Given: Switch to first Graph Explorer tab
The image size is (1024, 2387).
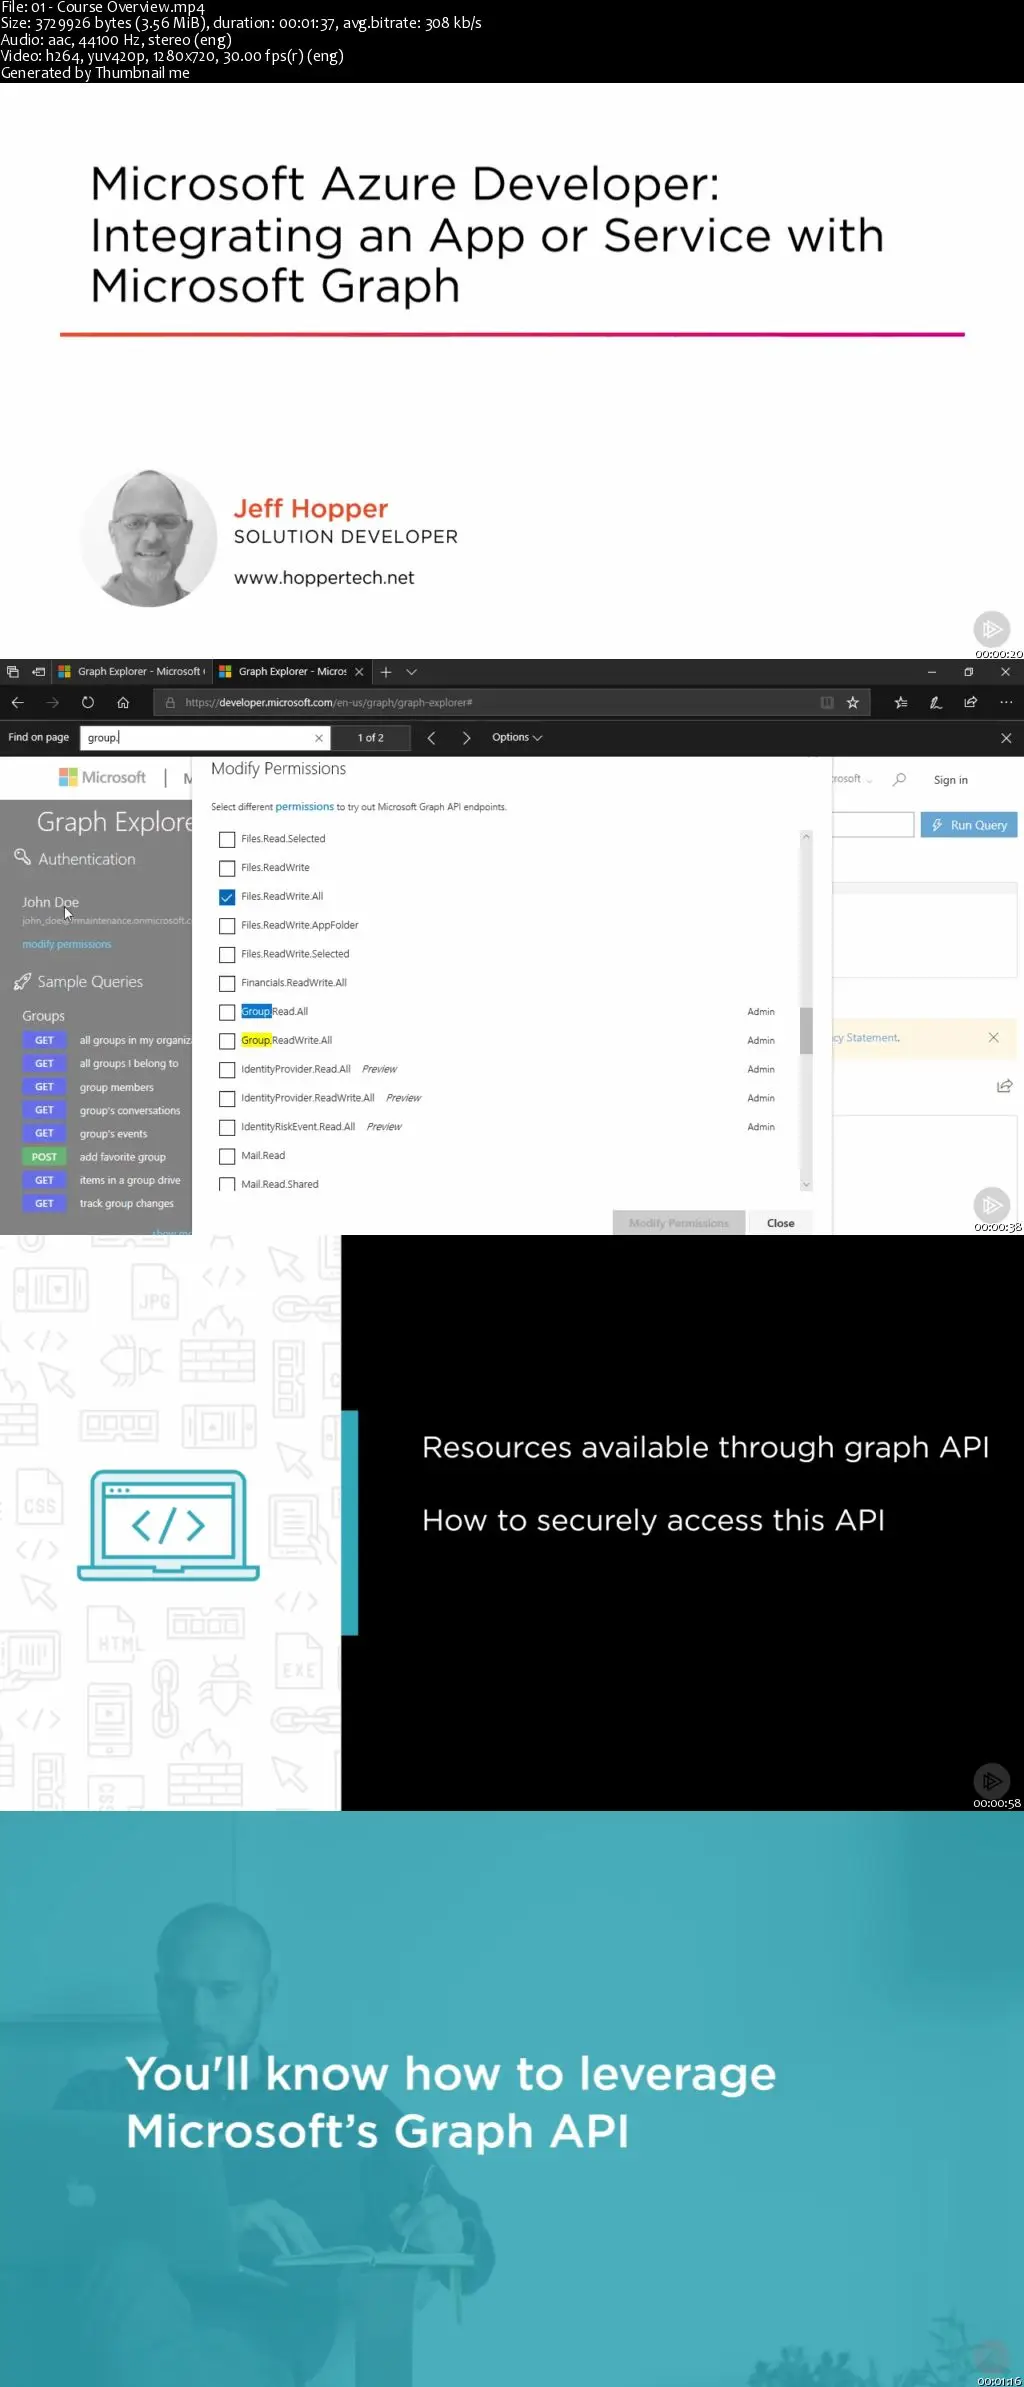Looking at the screenshot, I should [130, 672].
